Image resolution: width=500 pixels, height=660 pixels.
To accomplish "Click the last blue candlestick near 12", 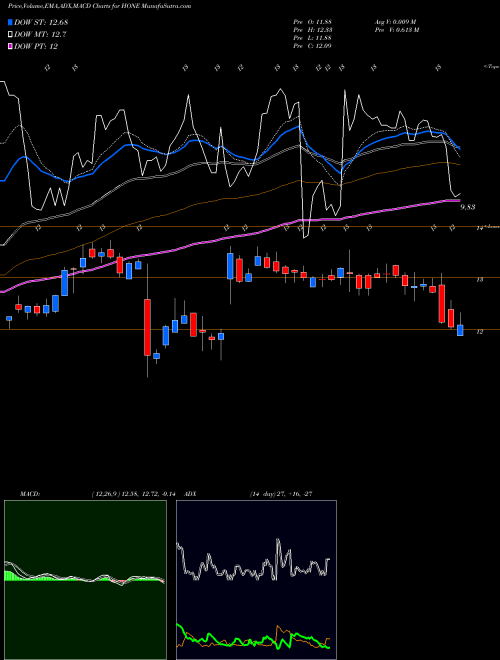I will (460, 330).
